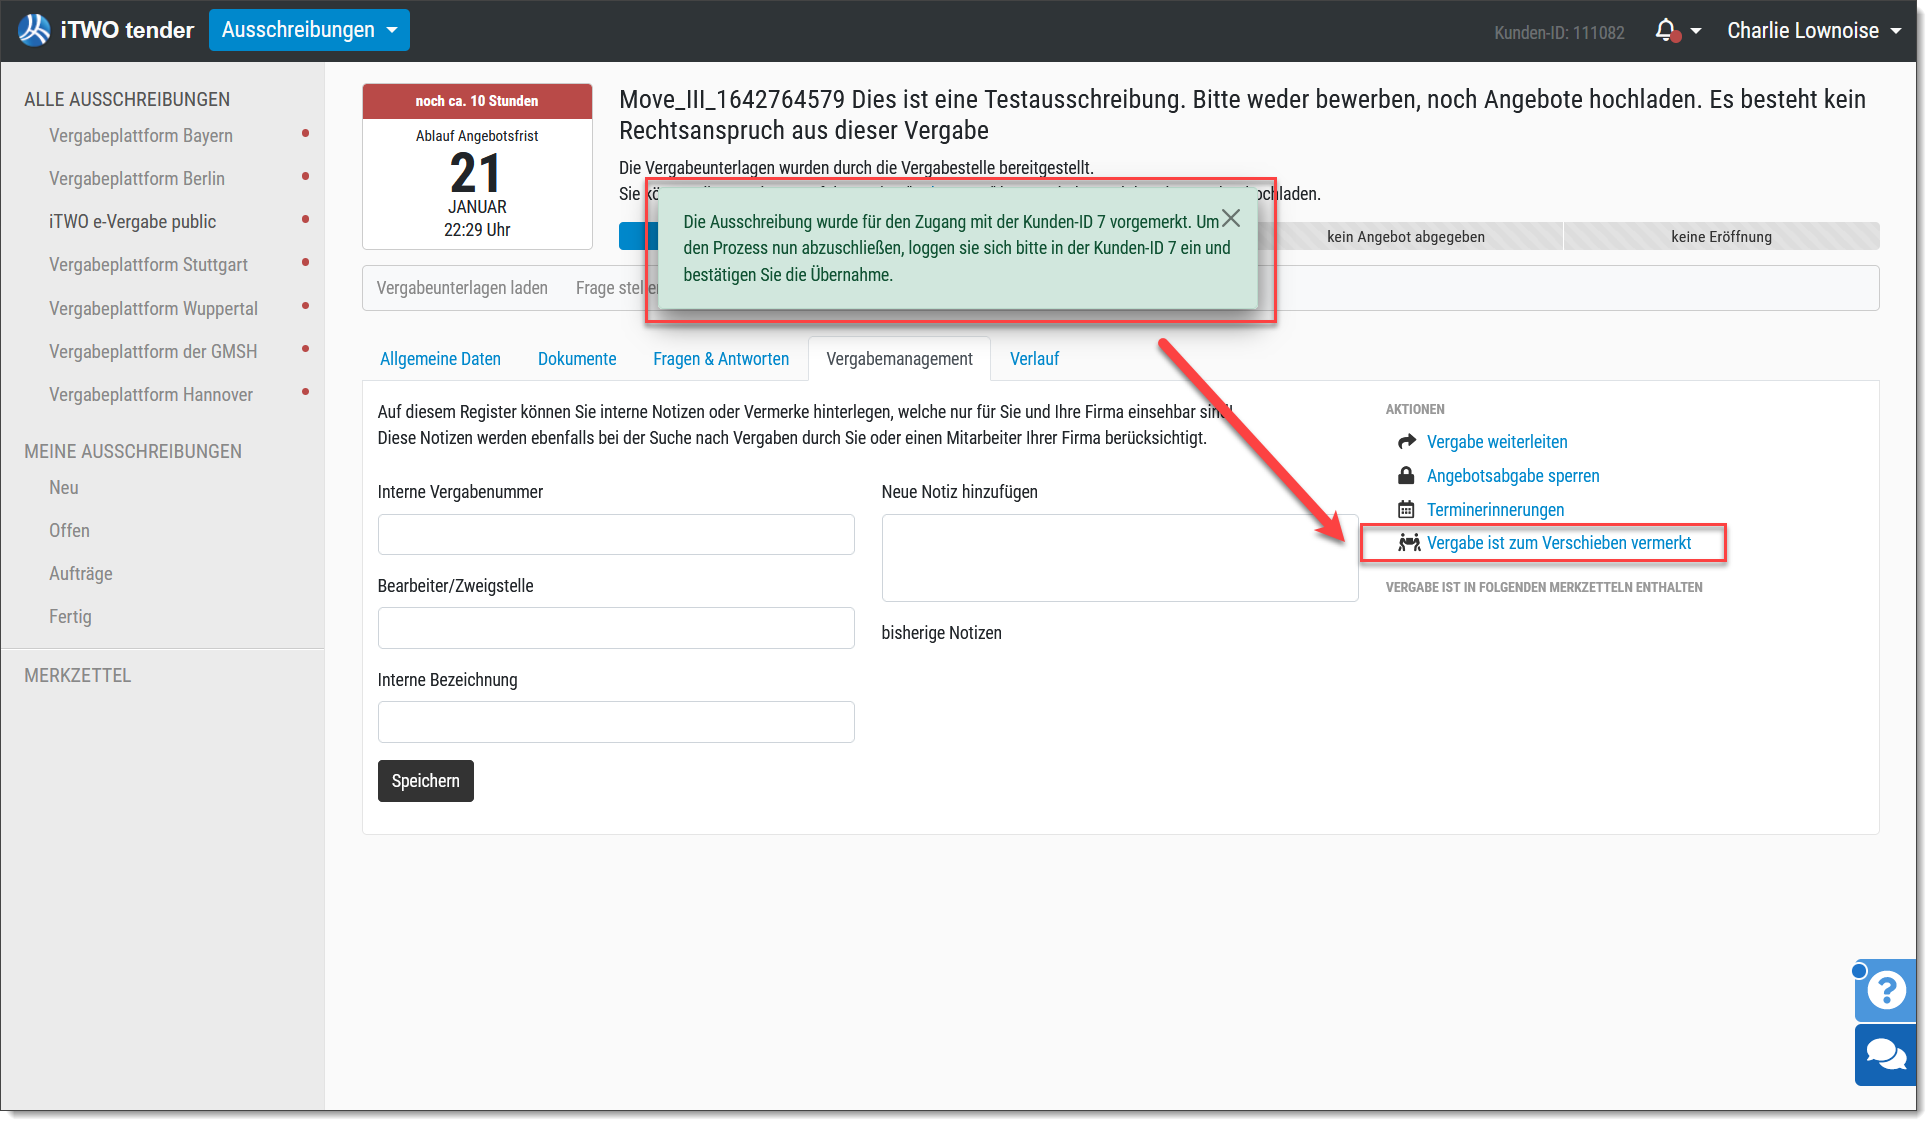Open Aufträge under Meine Ausschreibungen
The height and width of the screenshot is (1126, 1932).
coord(81,573)
